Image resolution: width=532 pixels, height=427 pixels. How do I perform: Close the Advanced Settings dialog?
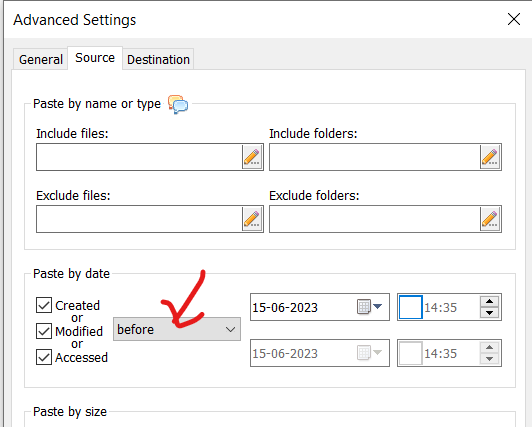[x=514, y=19]
